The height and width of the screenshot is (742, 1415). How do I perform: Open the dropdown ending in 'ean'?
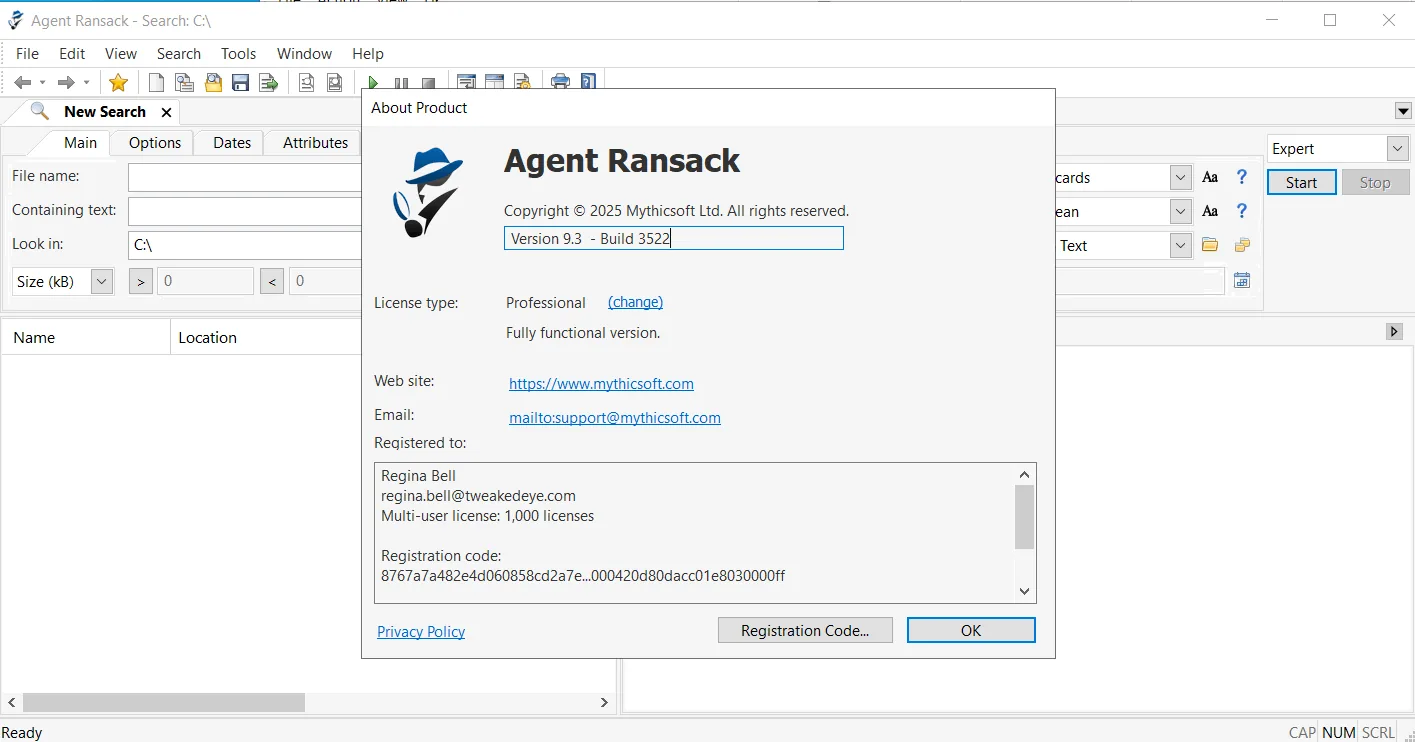pos(1181,212)
